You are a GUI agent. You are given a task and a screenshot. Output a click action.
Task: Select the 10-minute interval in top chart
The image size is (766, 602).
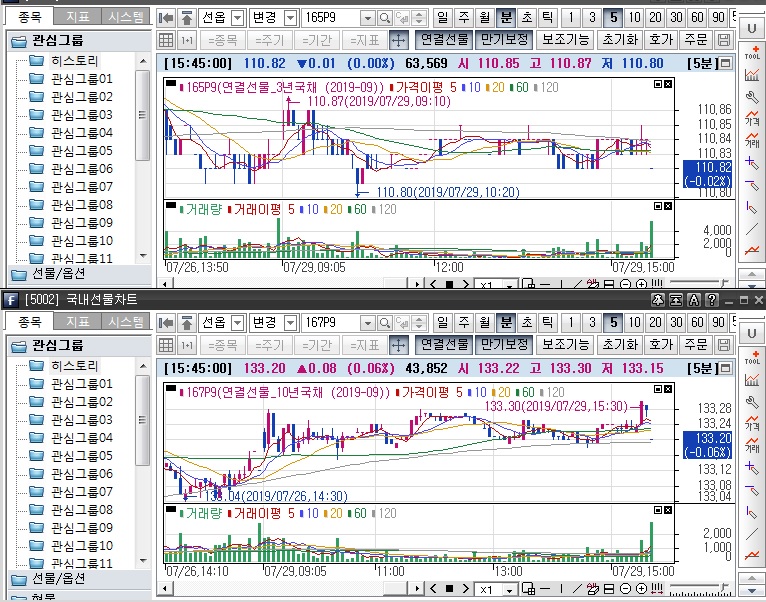pyautogui.click(x=634, y=18)
